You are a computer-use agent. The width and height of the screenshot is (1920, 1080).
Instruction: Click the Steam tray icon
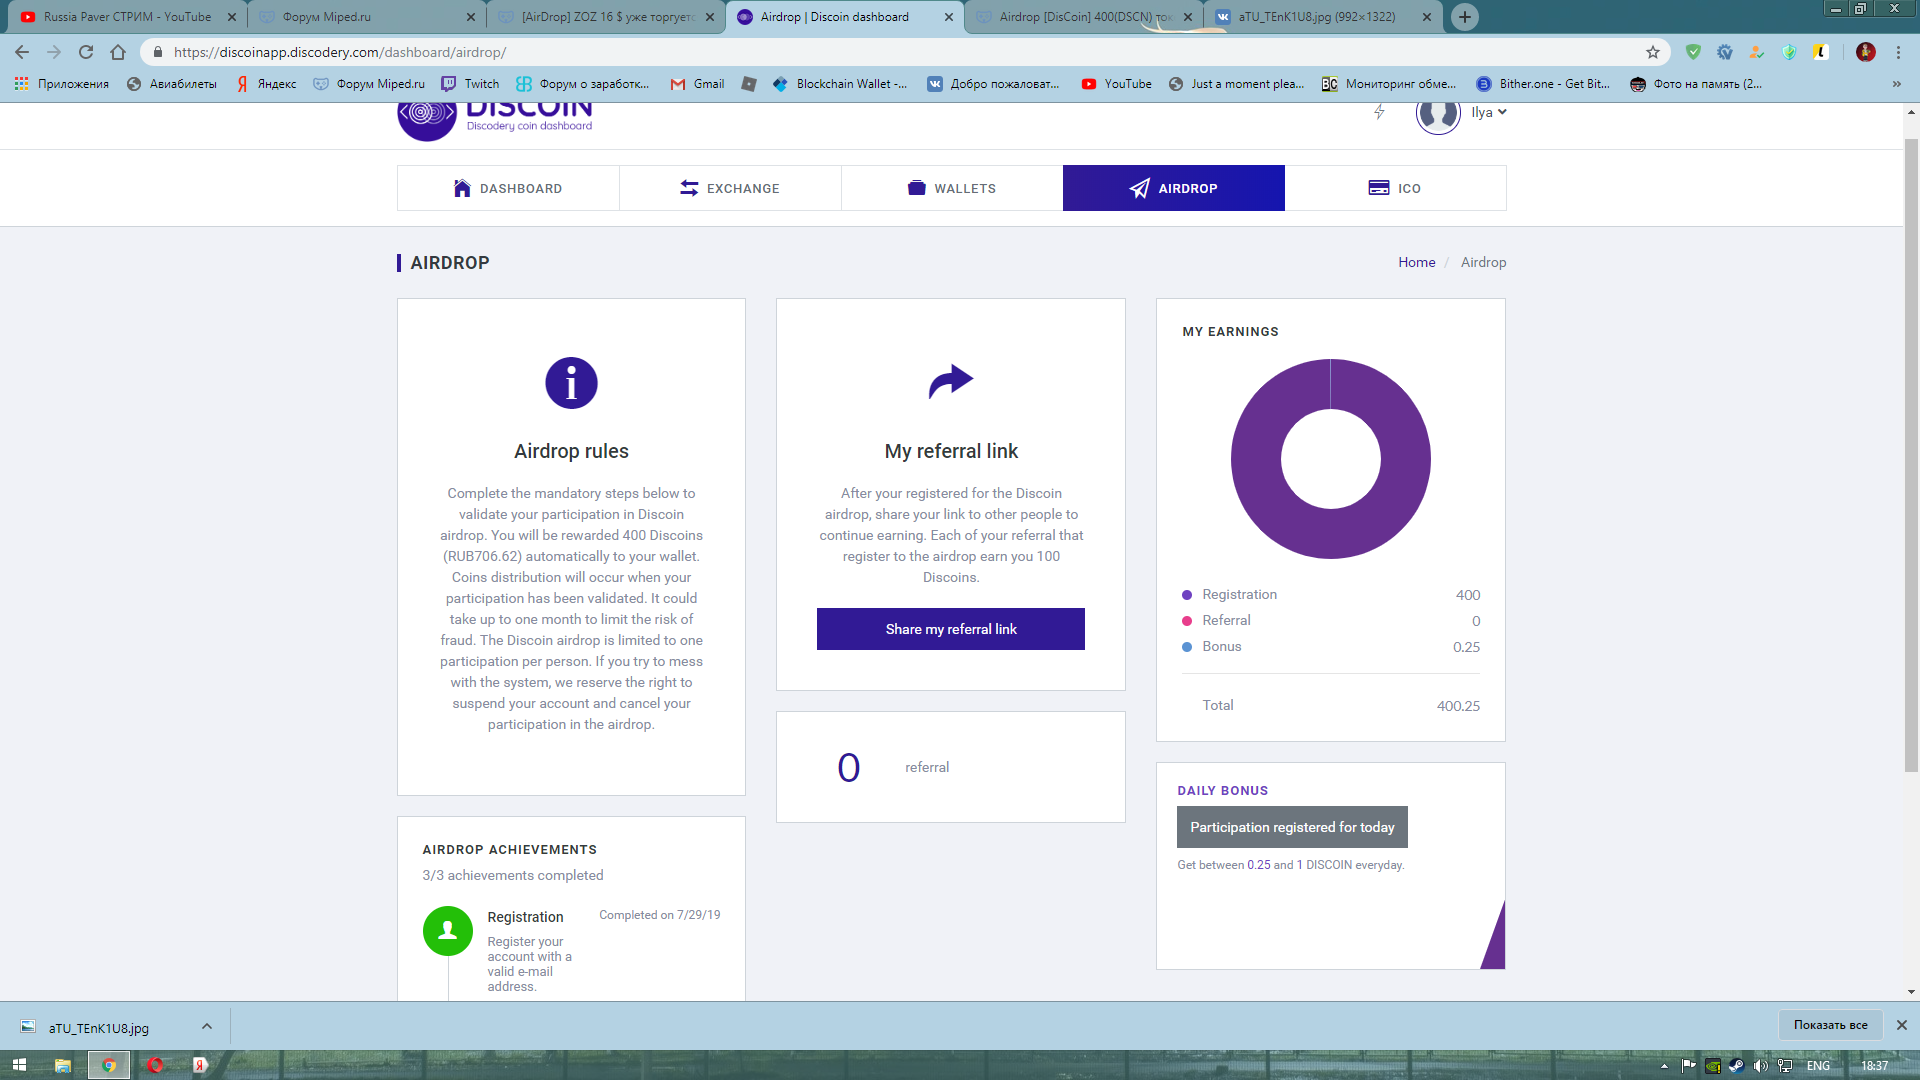tap(1736, 1066)
